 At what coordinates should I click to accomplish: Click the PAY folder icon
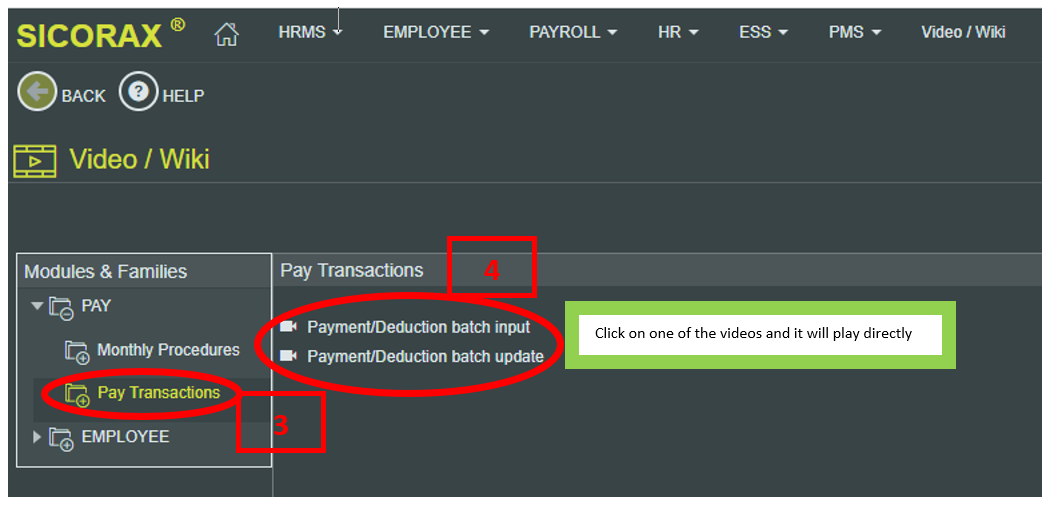tap(63, 307)
